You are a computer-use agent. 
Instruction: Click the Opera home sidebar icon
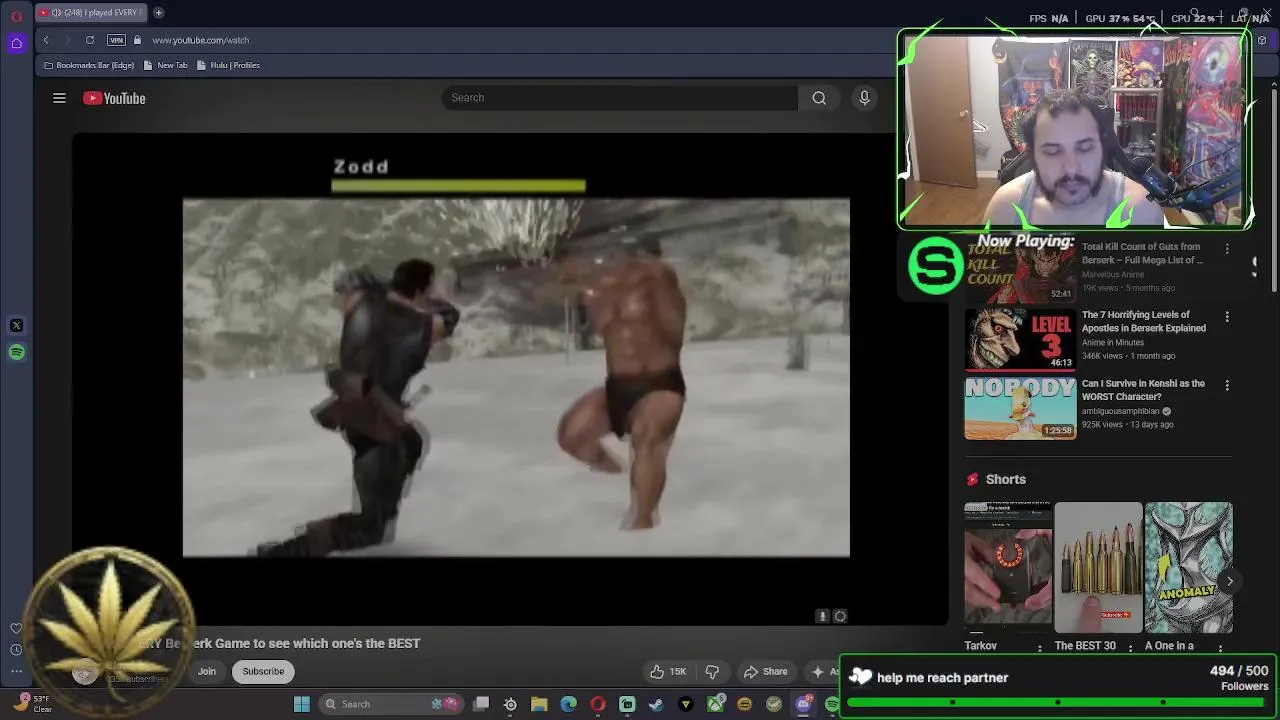(x=16, y=43)
